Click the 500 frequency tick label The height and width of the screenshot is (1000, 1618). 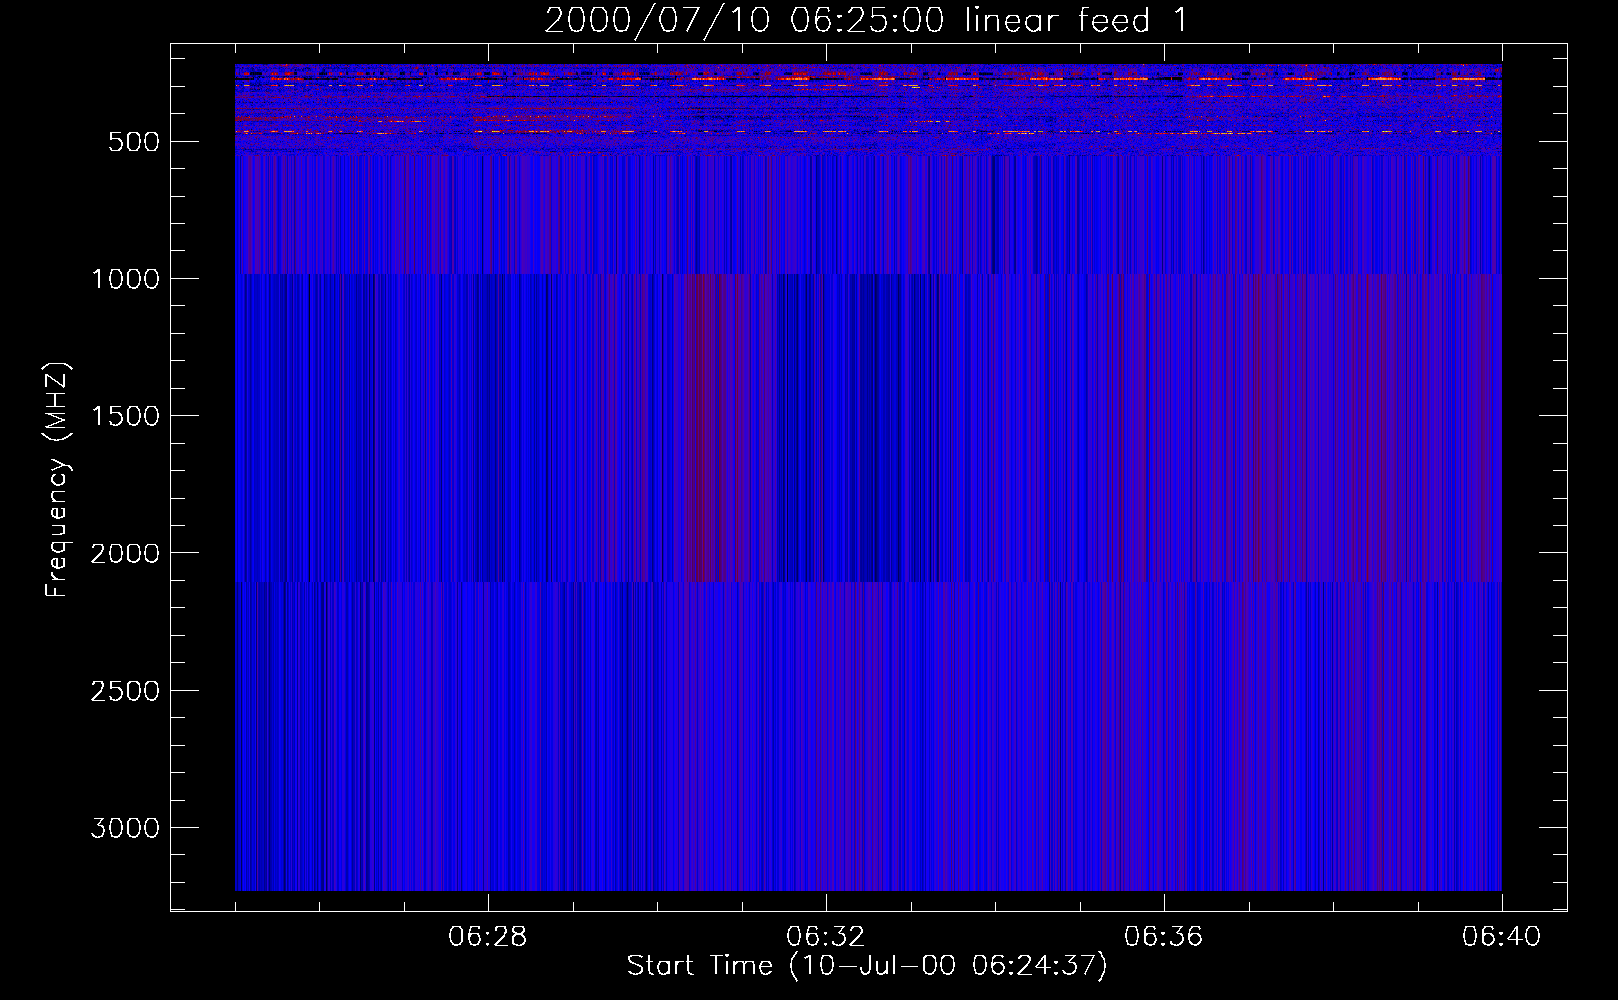[134, 142]
